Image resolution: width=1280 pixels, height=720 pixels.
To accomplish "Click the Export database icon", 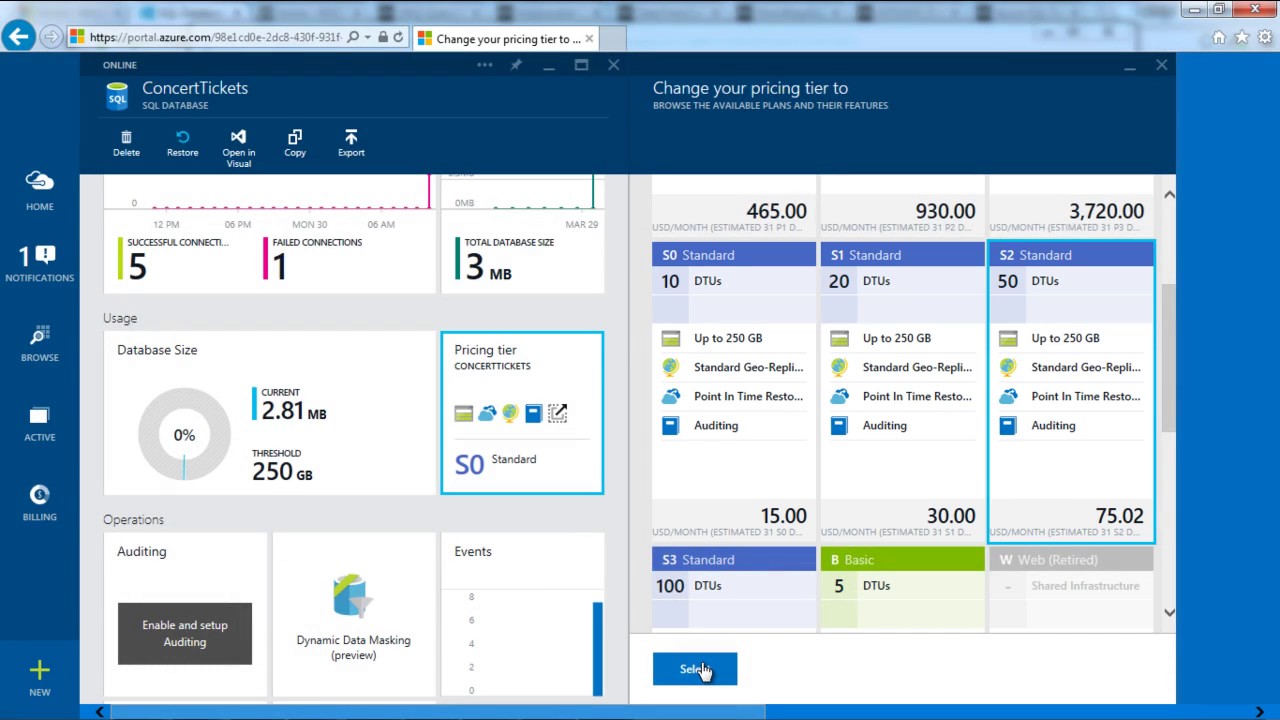I will [351, 137].
